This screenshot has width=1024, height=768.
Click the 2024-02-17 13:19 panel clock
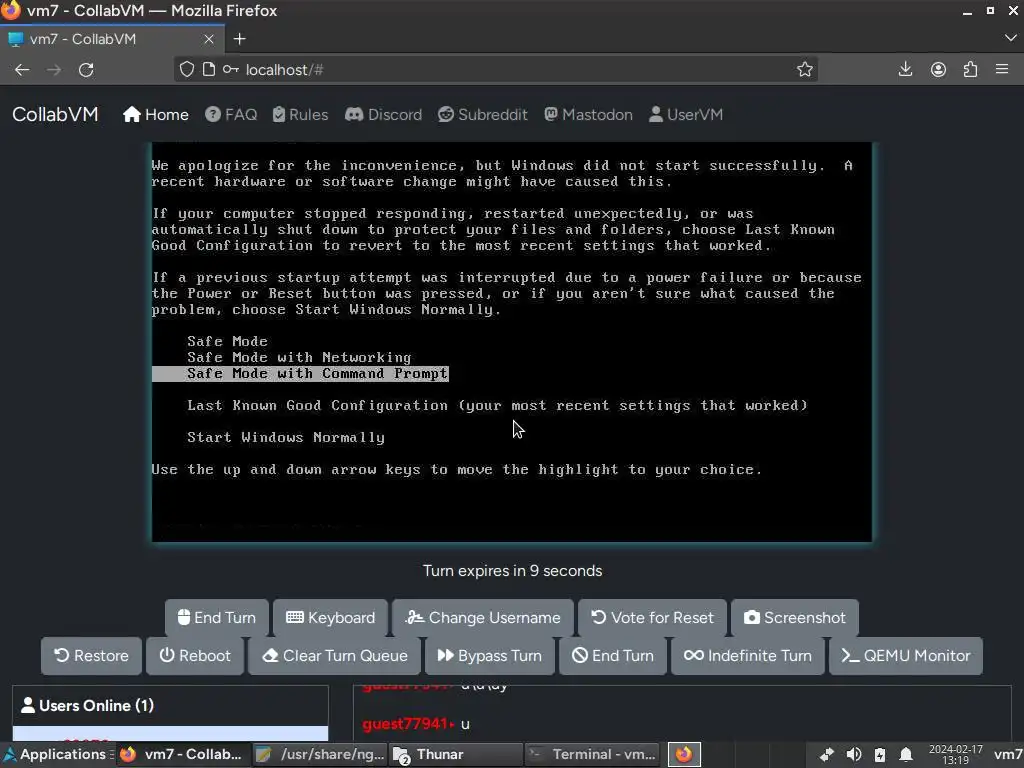pyautogui.click(x=955, y=755)
